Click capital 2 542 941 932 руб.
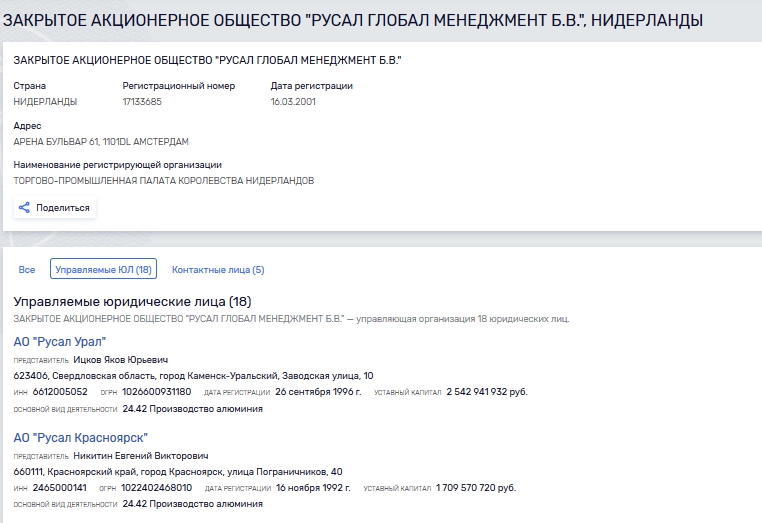This screenshot has width=762, height=523. [x=487, y=392]
